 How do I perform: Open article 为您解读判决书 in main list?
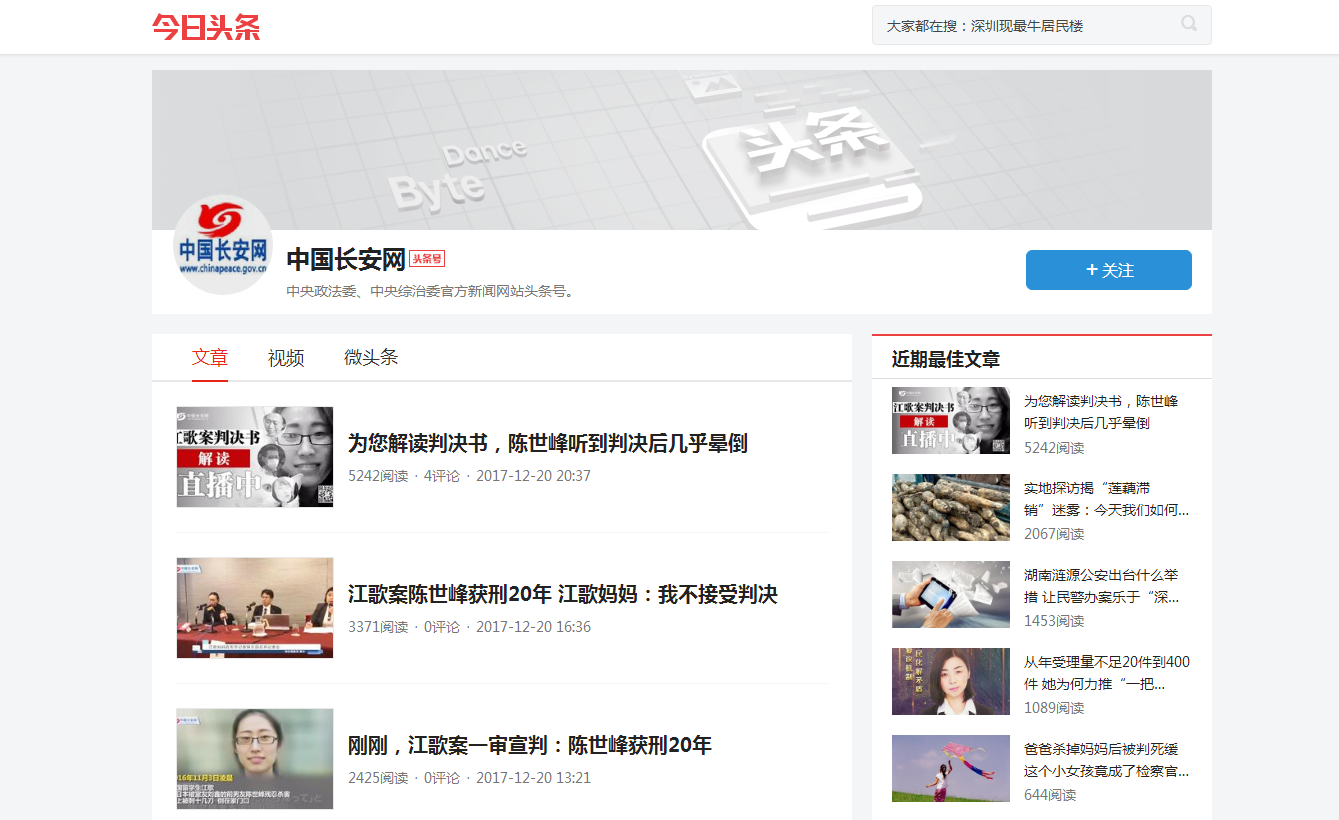tap(547, 444)
